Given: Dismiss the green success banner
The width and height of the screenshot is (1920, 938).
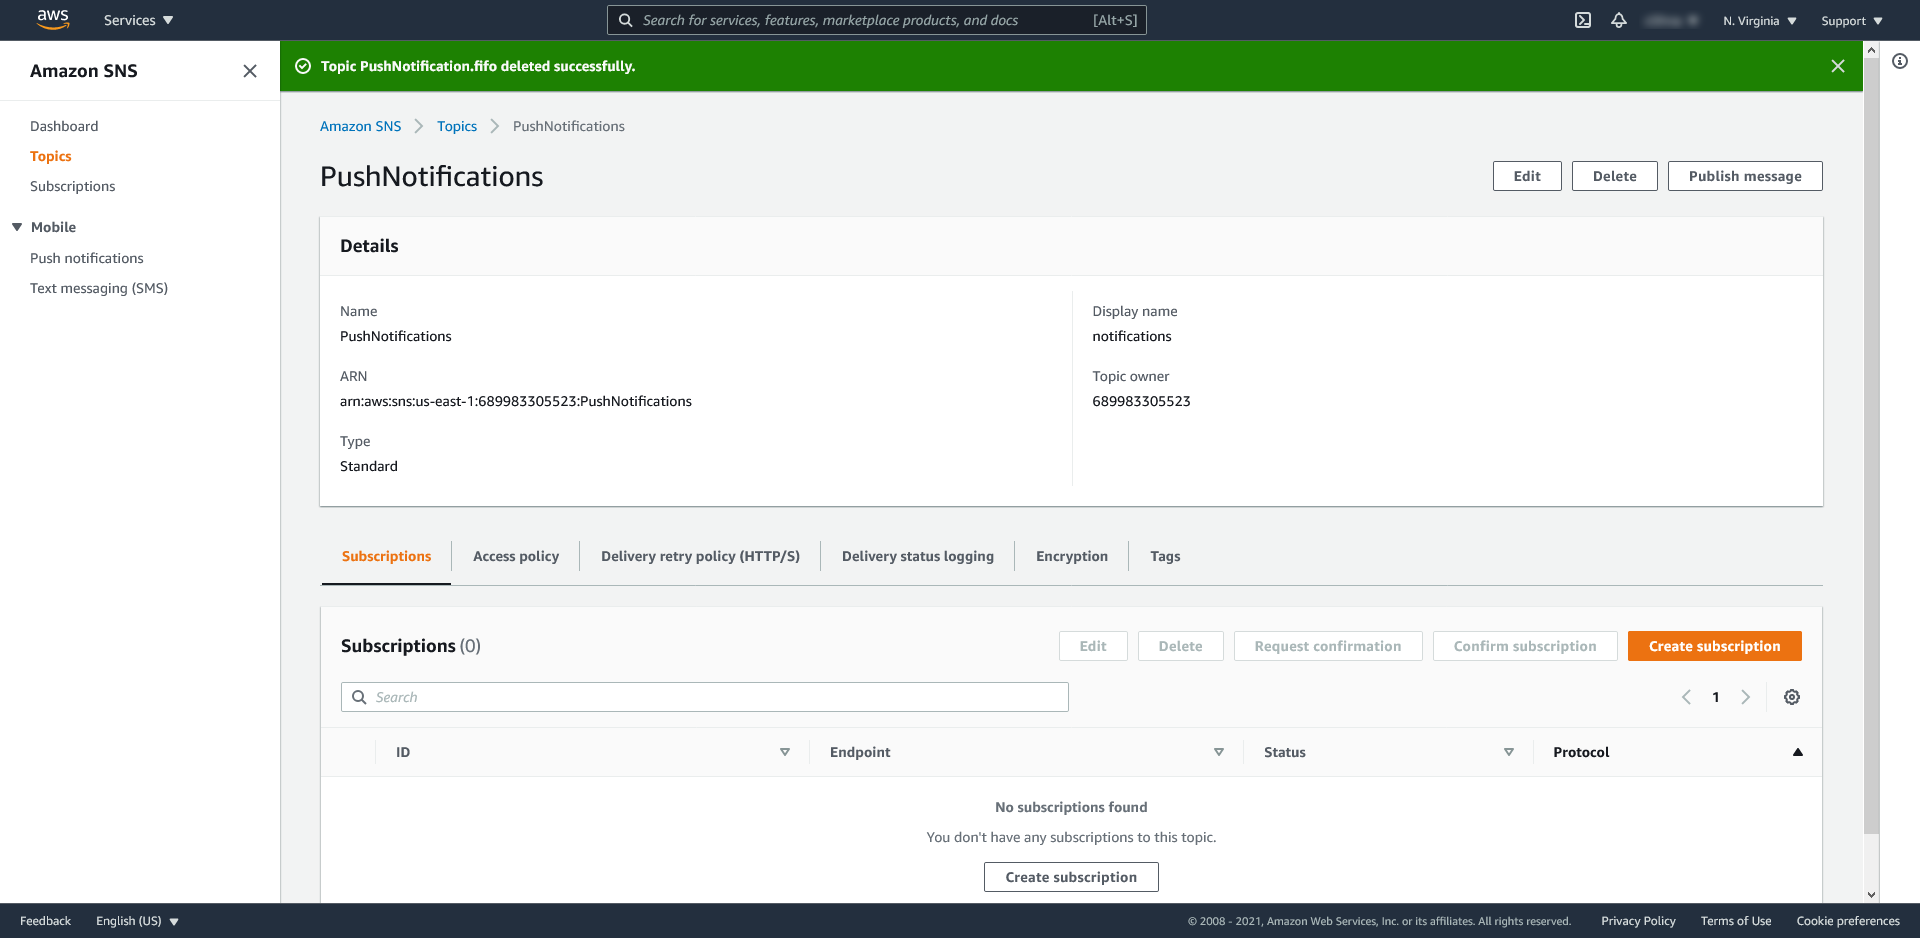Looking at the screenshot, I should pos(1838,66).
